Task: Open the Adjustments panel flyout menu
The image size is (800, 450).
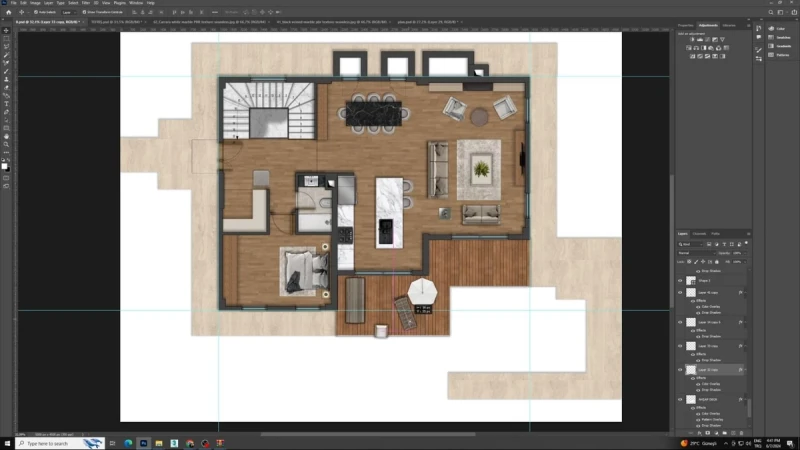Action: click(x=748, y=26)
